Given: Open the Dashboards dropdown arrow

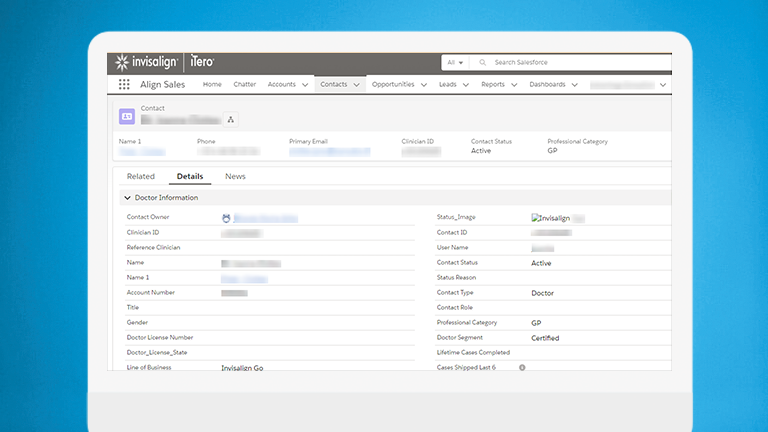Looking at the screenshot, I should click(575, 85).
